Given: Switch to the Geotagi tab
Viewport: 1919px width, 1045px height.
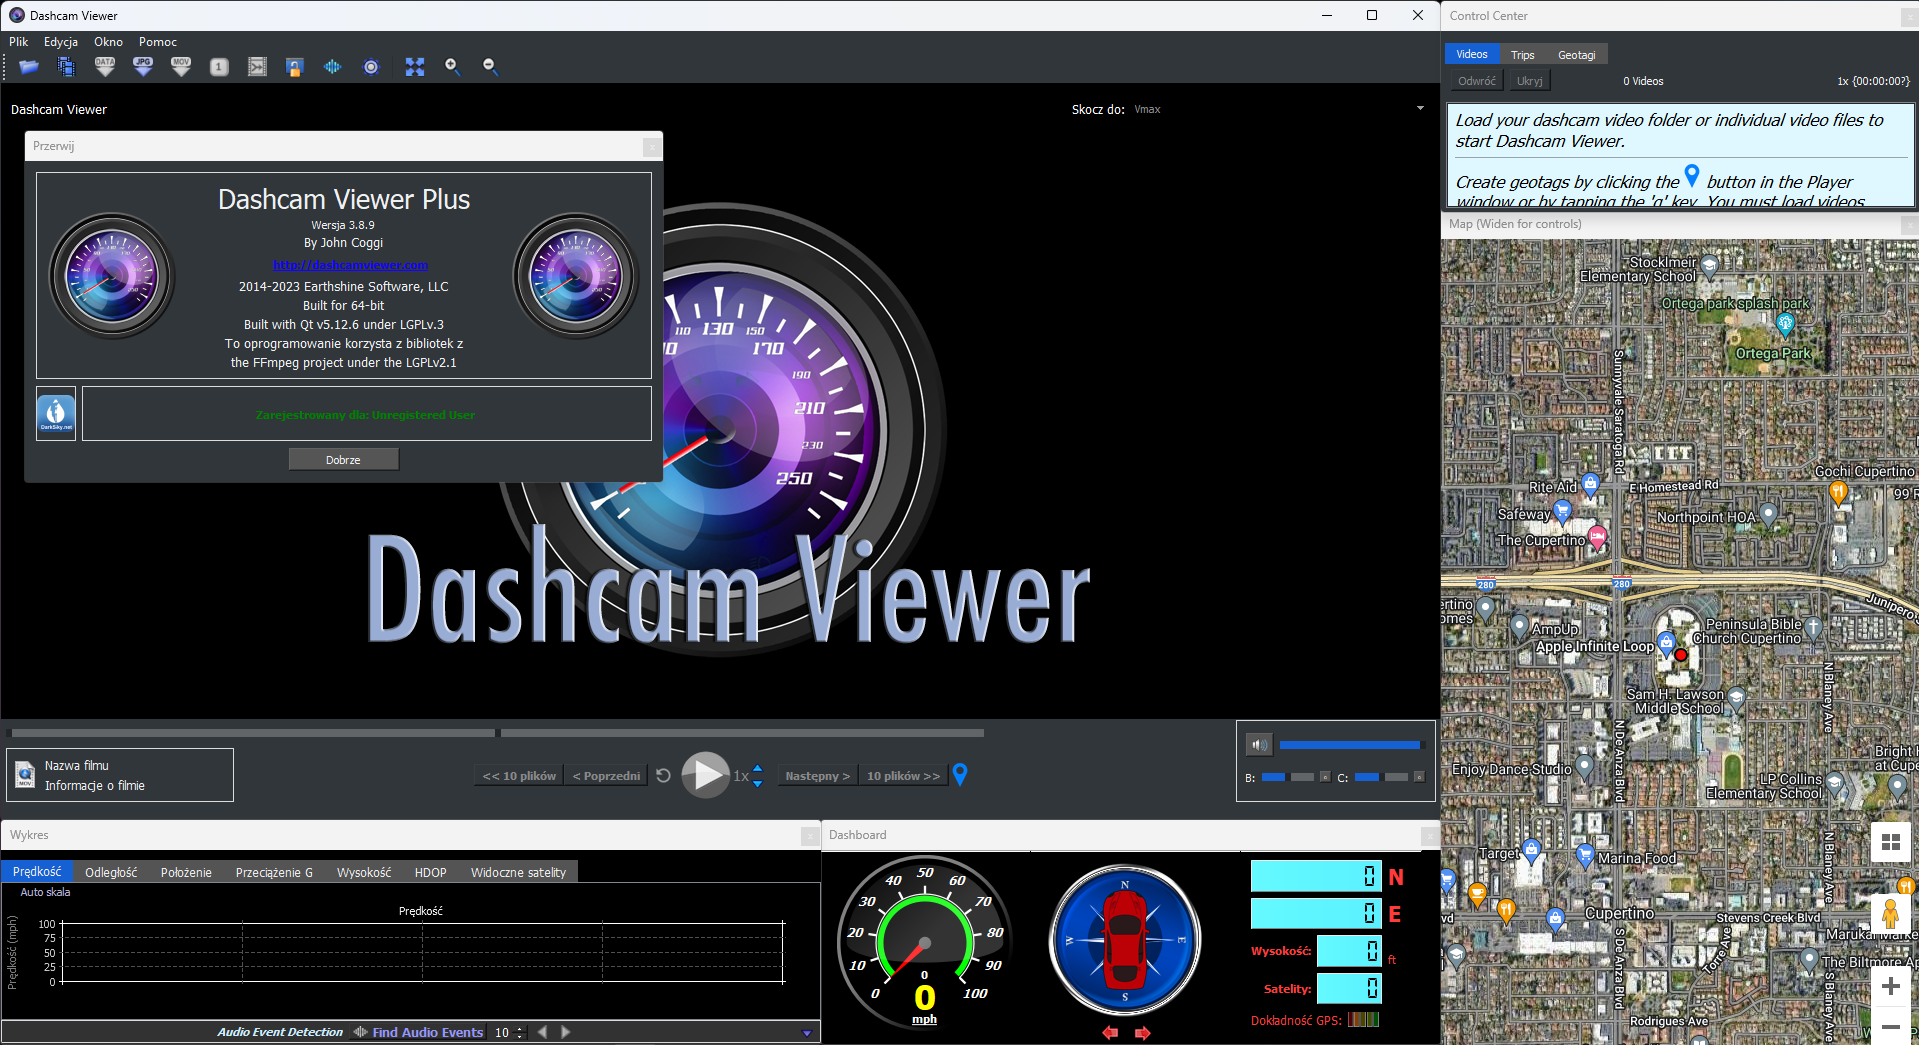Looking at the screenshot, I should pyautogui.click(x=1577, y=55).
